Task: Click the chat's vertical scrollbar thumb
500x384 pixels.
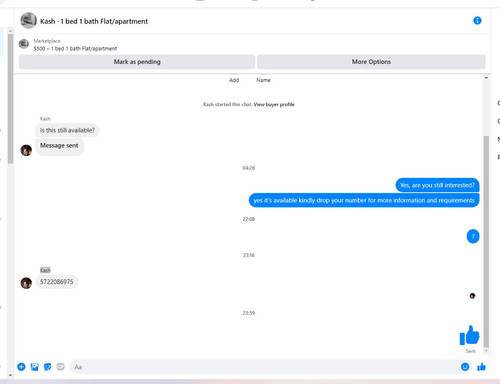Action: pyautogui.click(x=486, y=242)
